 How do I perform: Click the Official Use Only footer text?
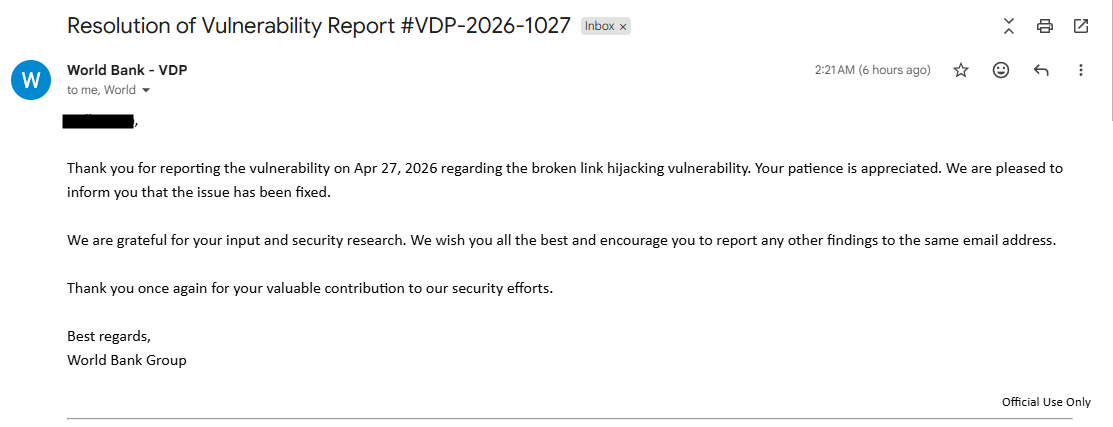tap(1046, 401)
